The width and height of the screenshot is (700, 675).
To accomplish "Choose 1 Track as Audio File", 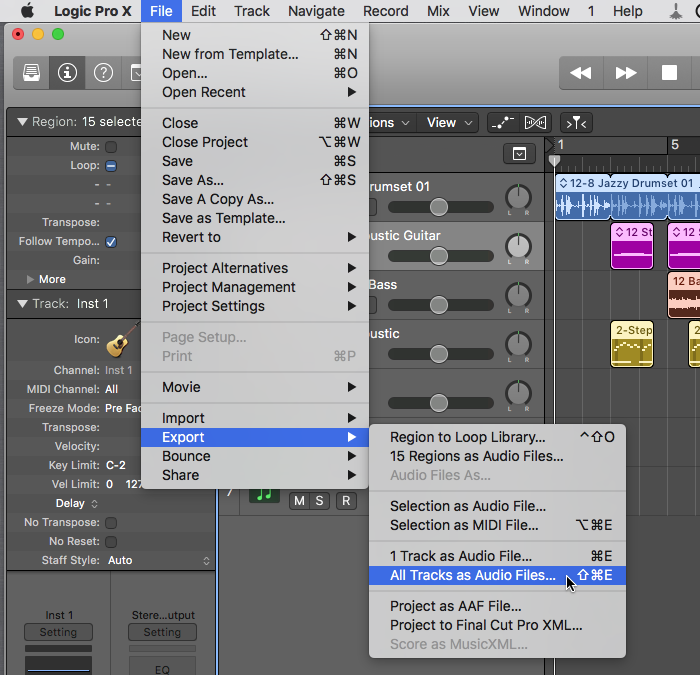I will click(497, 556).
